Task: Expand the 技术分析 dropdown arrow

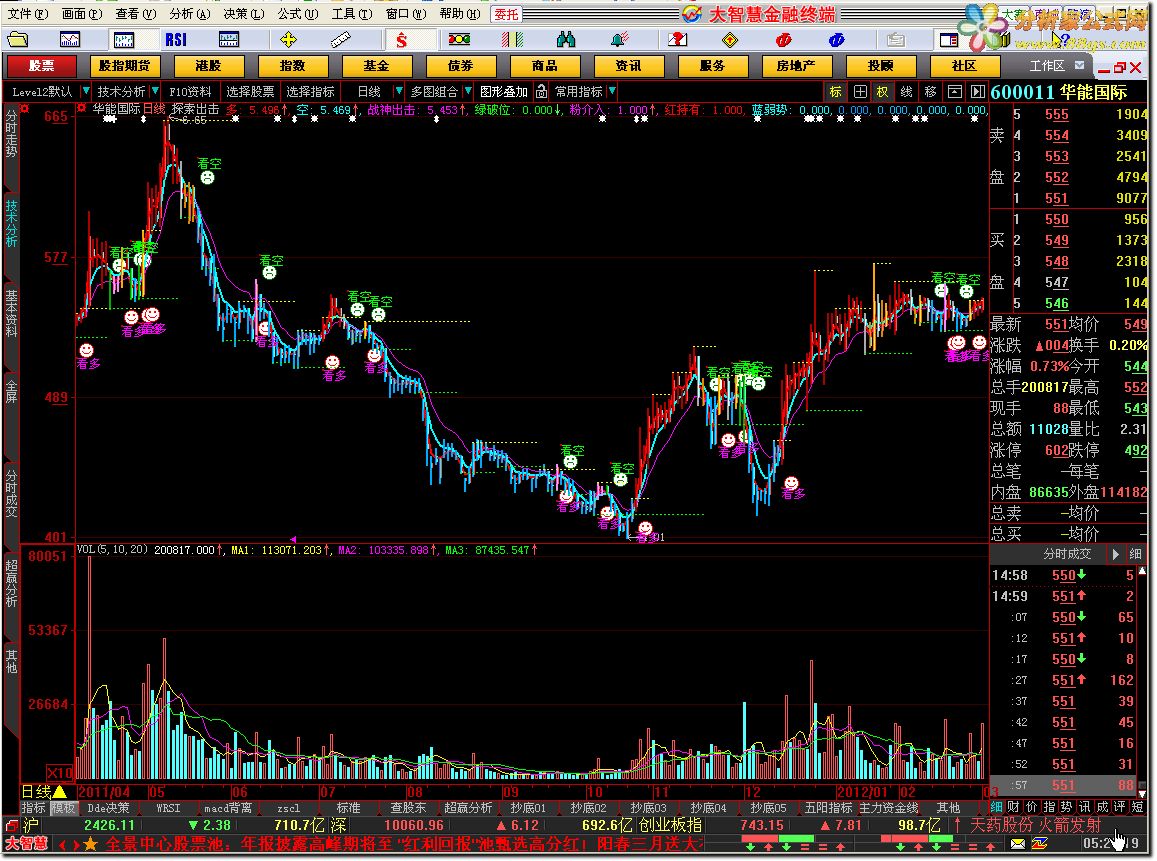Action: [155, 91]
